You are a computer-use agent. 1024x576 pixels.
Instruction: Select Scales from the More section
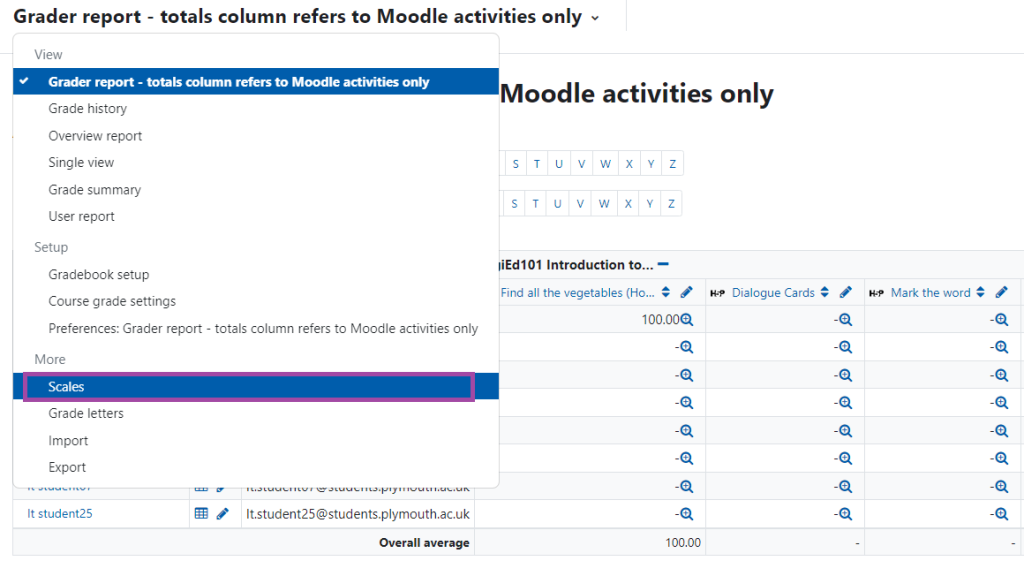coord(66,386)
